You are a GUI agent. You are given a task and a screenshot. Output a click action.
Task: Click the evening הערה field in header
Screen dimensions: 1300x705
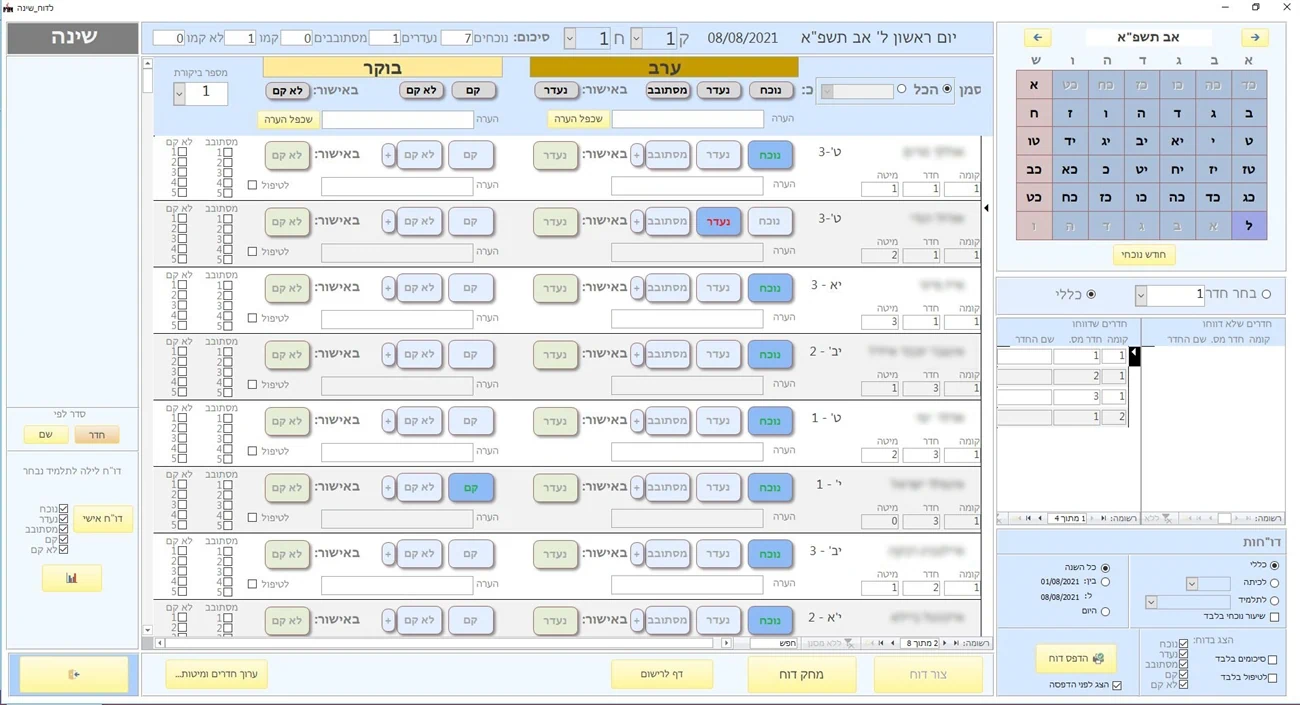687,119
